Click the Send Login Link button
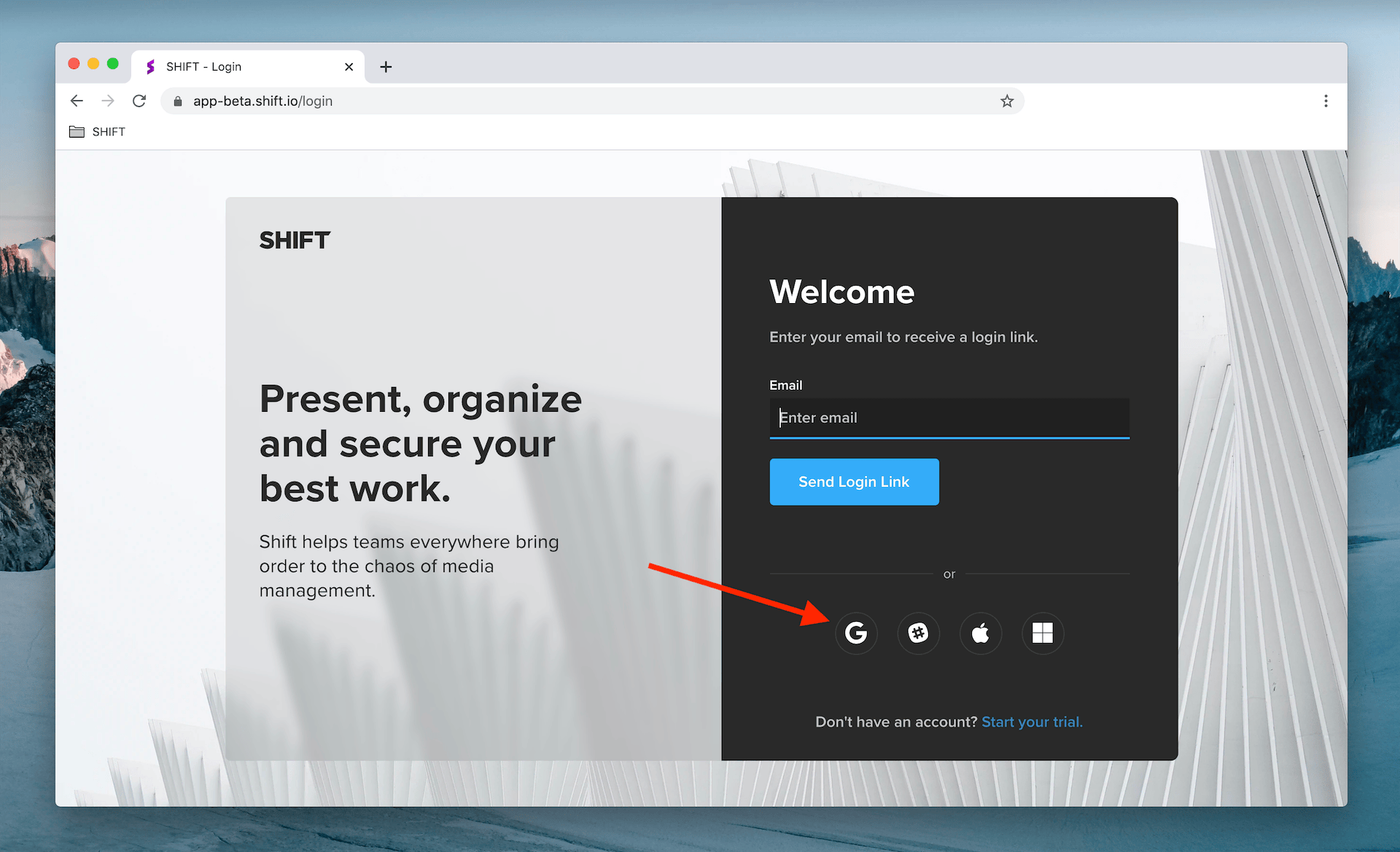 pyautogui.click(x=854, y=482)
